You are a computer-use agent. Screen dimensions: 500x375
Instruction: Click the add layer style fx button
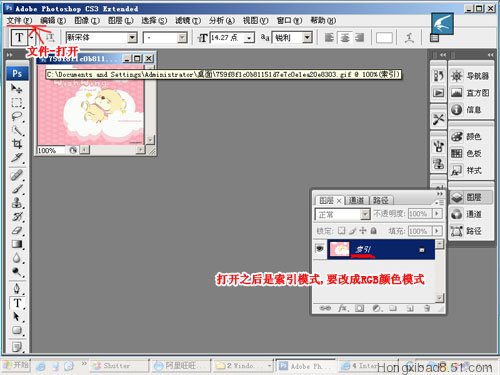click(x=343, y=308)
